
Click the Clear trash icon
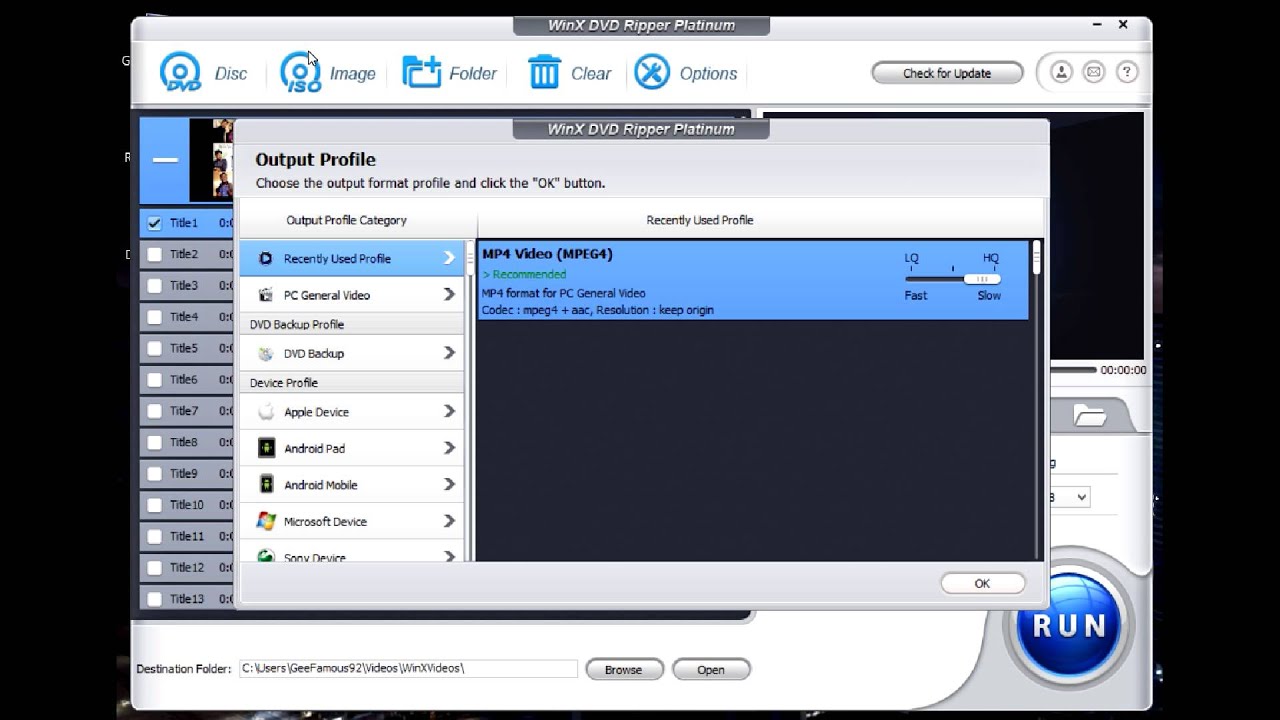point(544,72)
